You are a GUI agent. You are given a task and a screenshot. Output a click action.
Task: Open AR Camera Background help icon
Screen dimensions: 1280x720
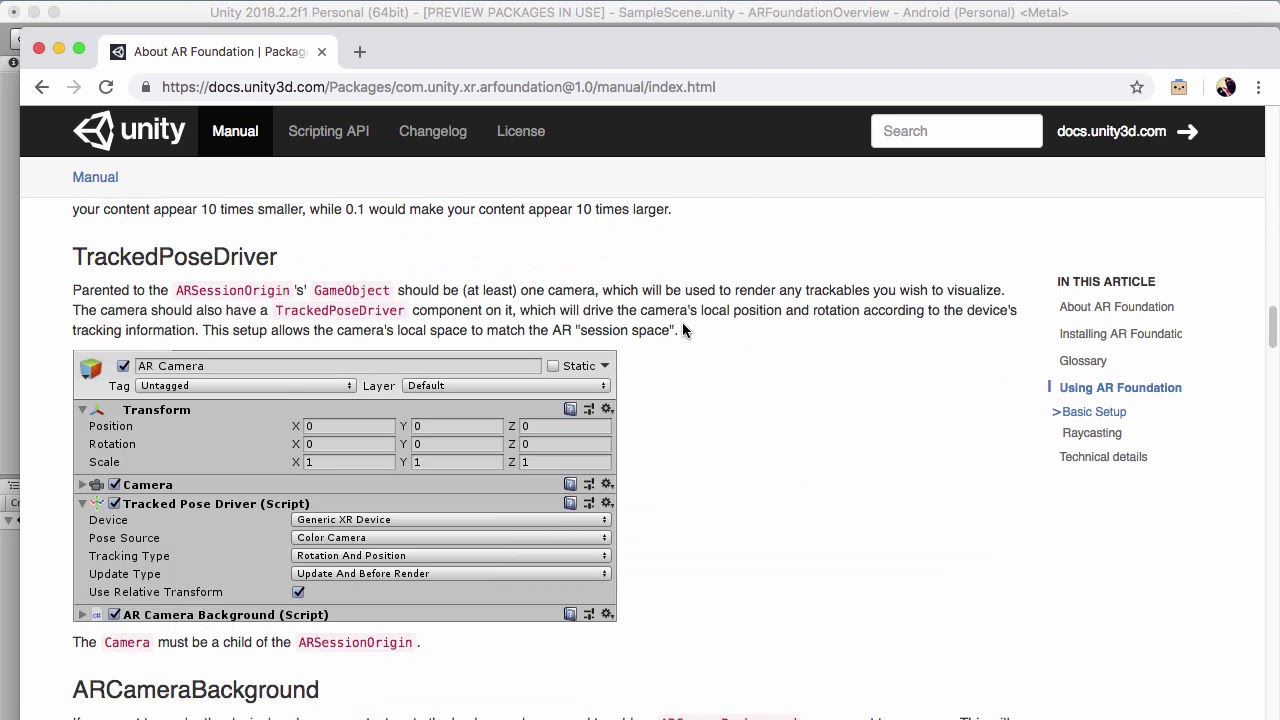pos(570,614)
